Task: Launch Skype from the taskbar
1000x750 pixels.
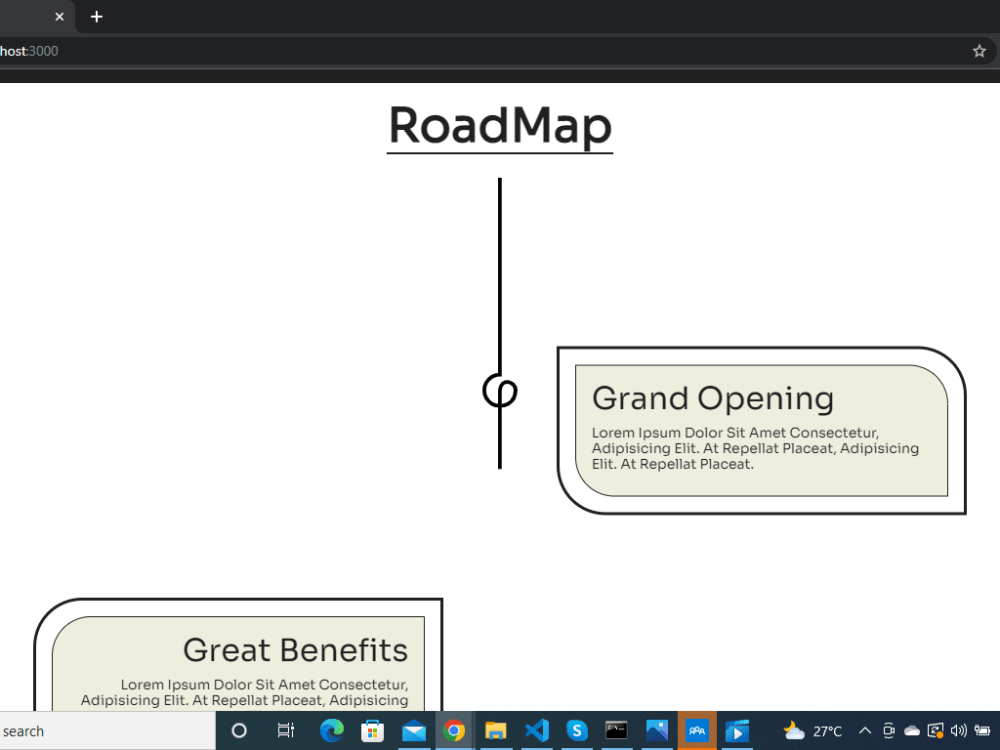Action: tap(578, 731)
